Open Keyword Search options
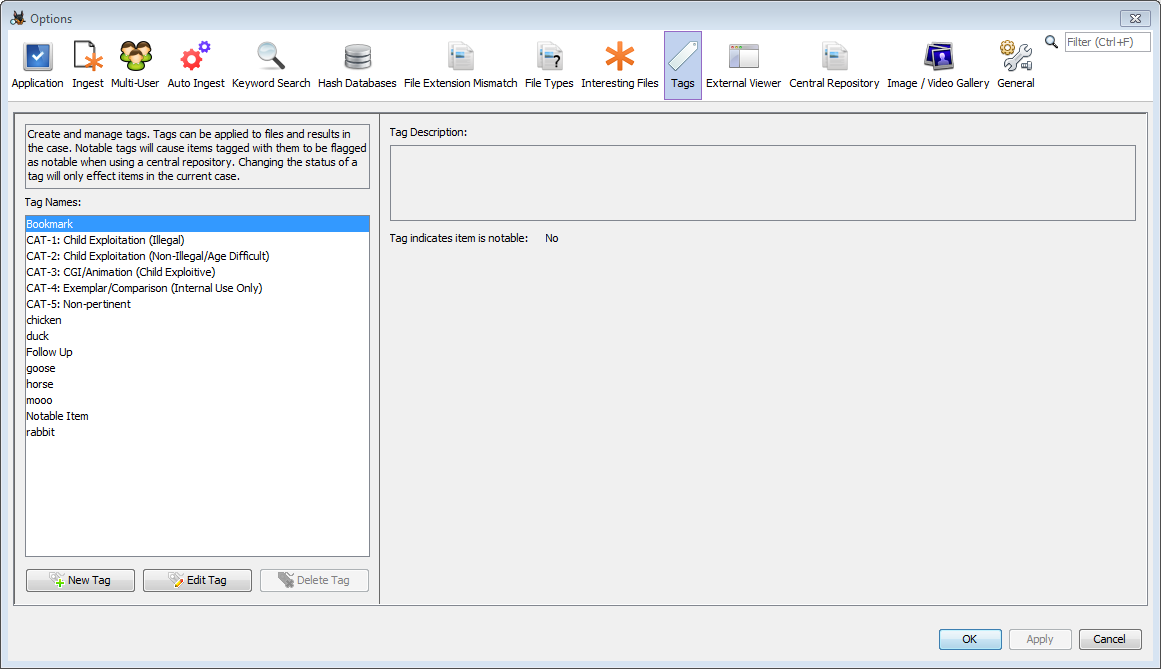 (x=271, y=66)
